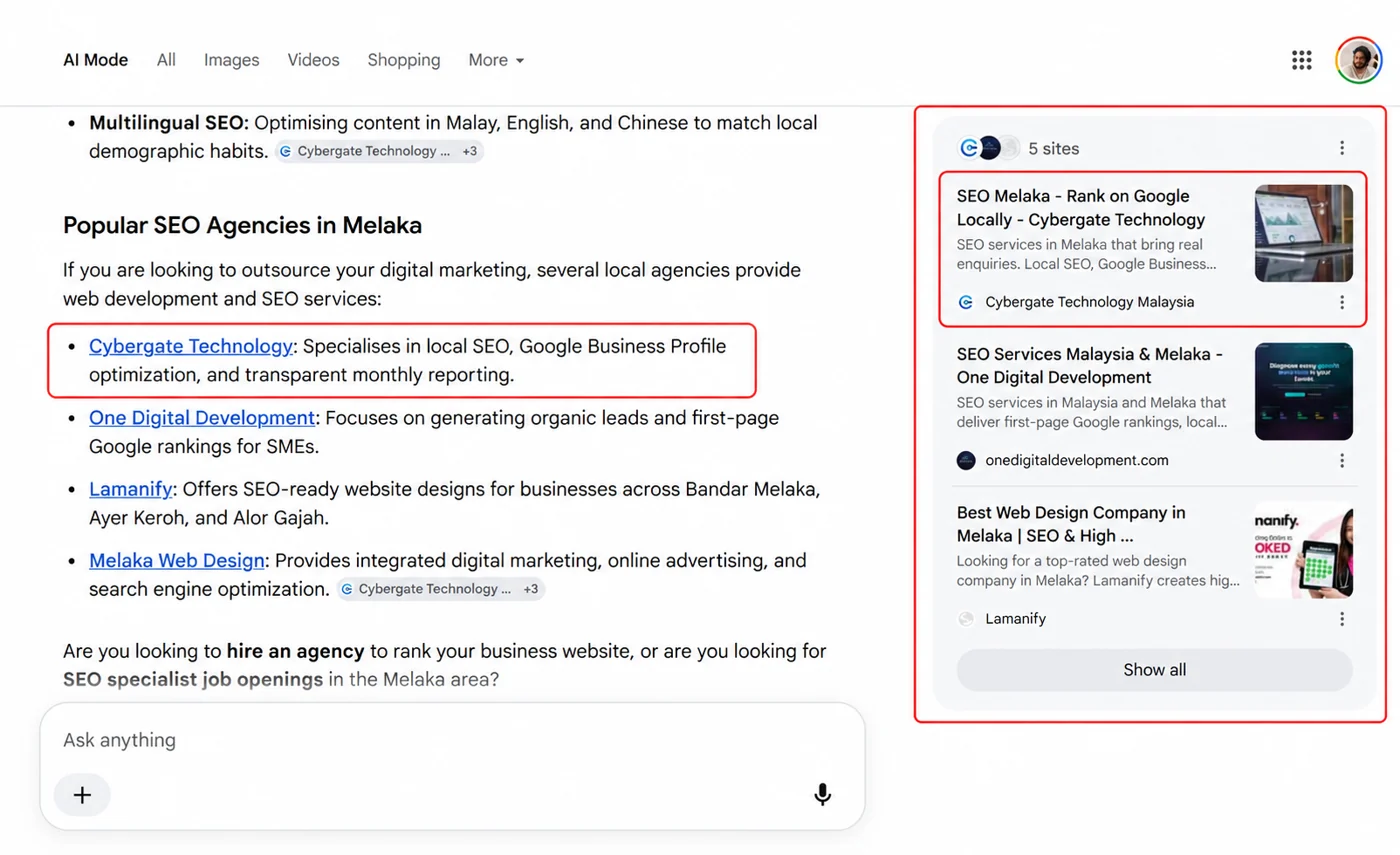Click citation chip after Multilingual SEO text
The image size is (1400, 855).
pos(379,151)
